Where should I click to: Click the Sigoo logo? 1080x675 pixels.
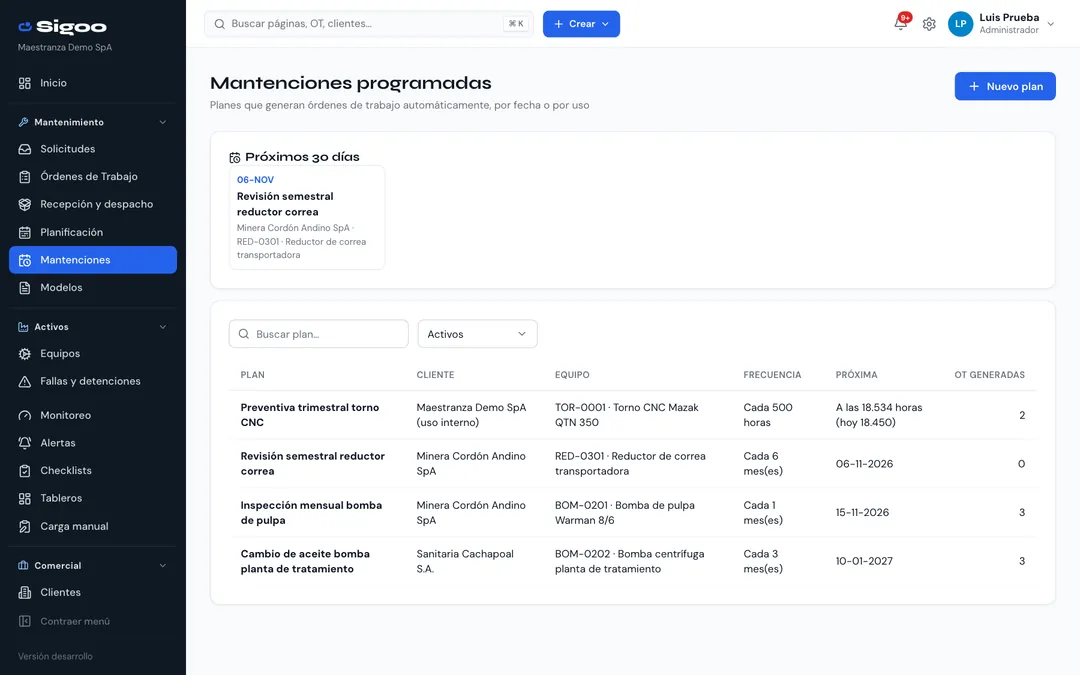click(63, 27)
